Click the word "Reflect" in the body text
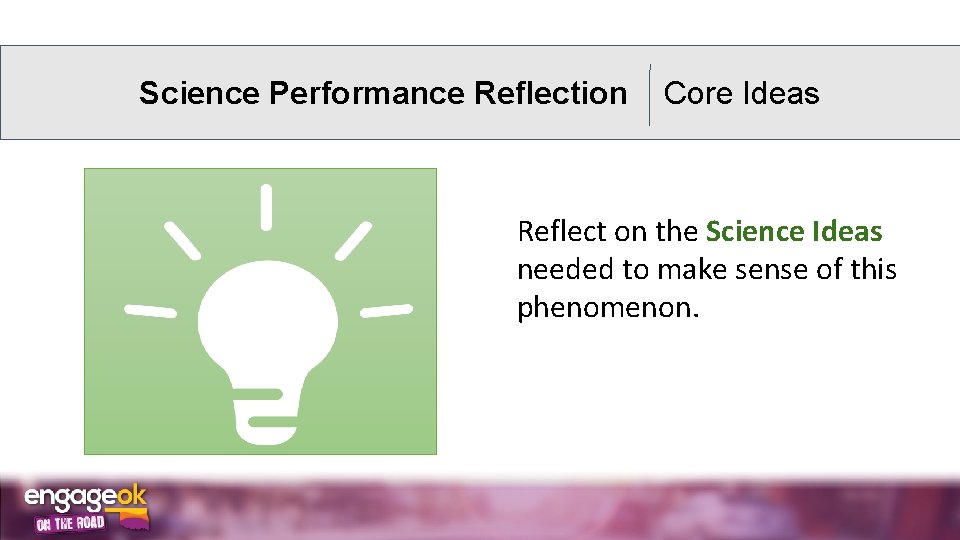The image size is (960, 540). click(x=561, y=232)
